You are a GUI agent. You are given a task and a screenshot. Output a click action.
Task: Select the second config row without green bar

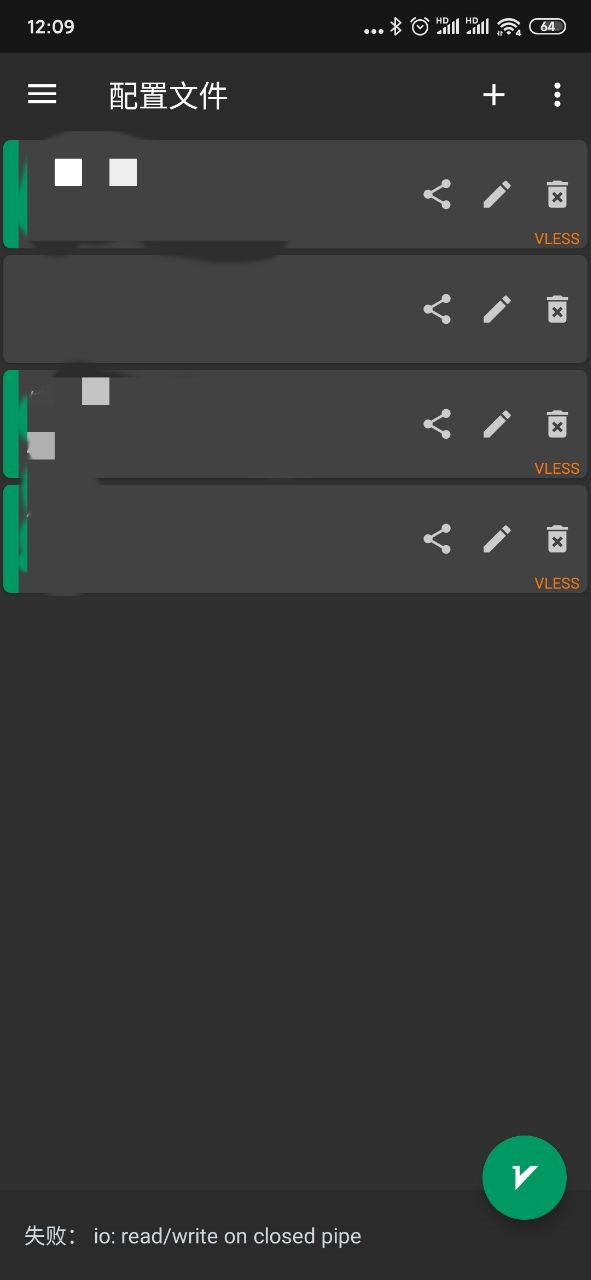click(295, 309)
